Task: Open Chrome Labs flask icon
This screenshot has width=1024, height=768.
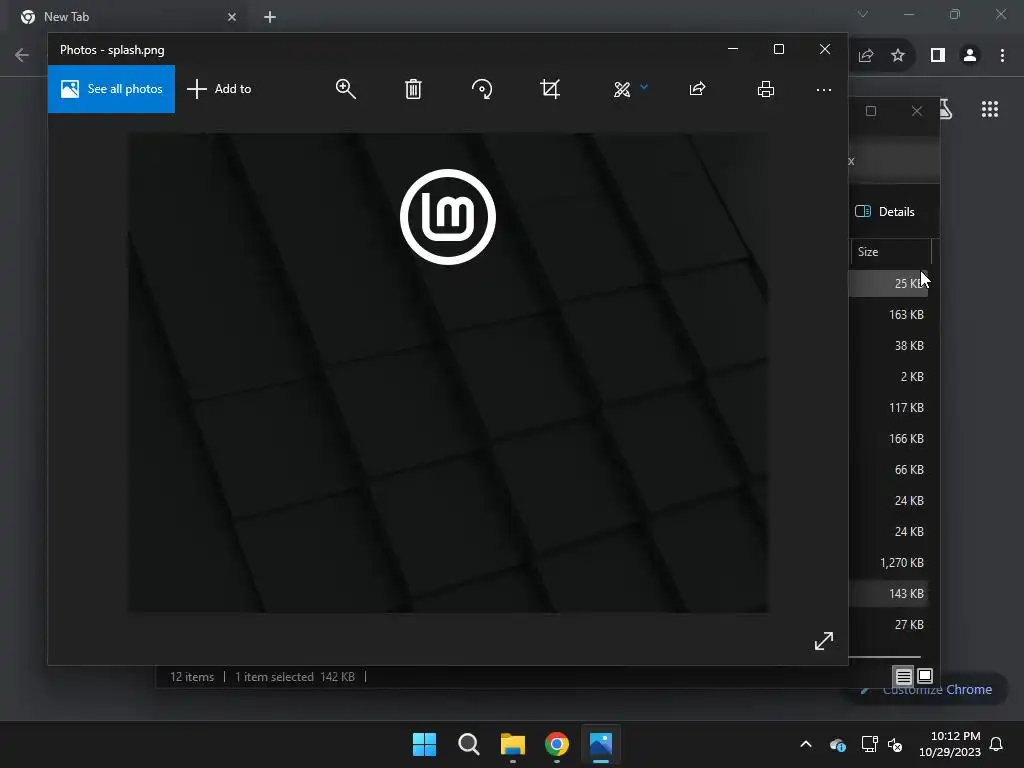Action: click(x=946, y=109)
